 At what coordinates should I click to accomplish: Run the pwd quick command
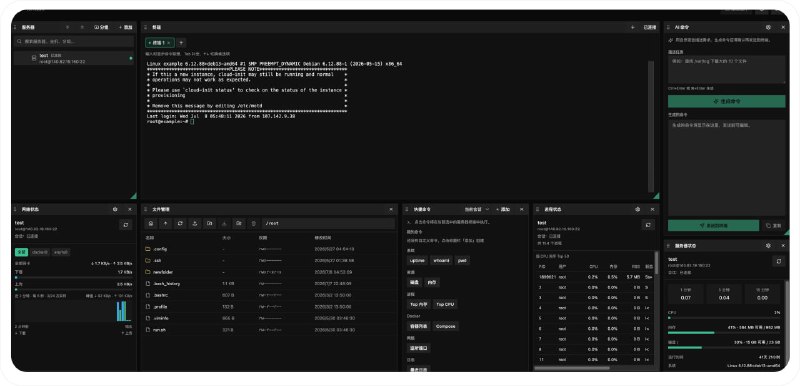coord(462,260)
